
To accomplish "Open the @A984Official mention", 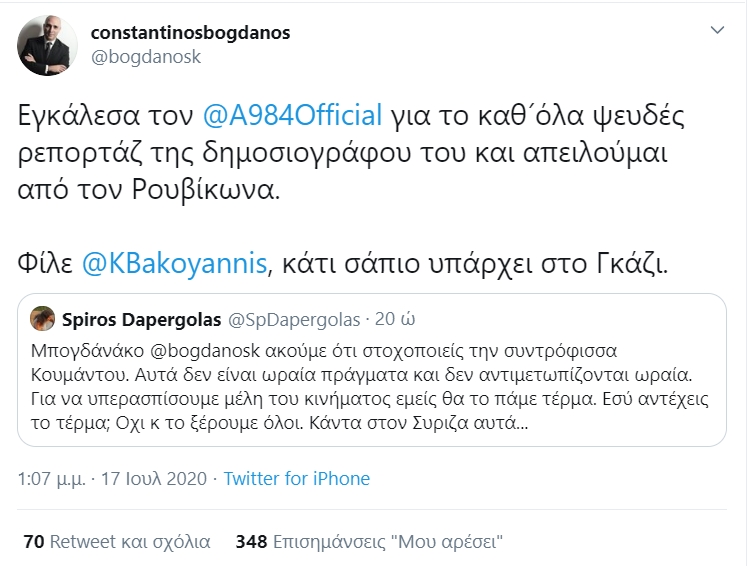I will pos(293,115).
